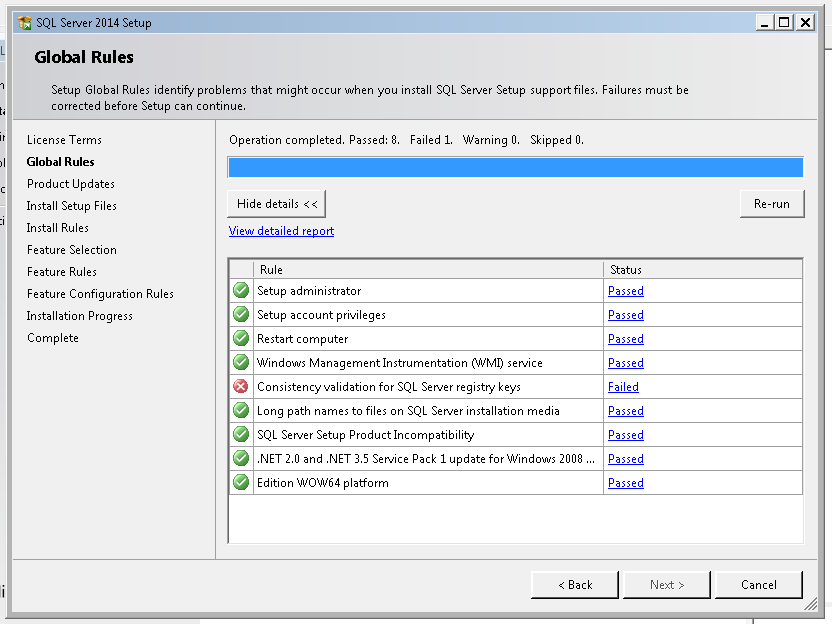Select Complete step in sidebar
The image size is (832, 624).
(x=53, y=338)
